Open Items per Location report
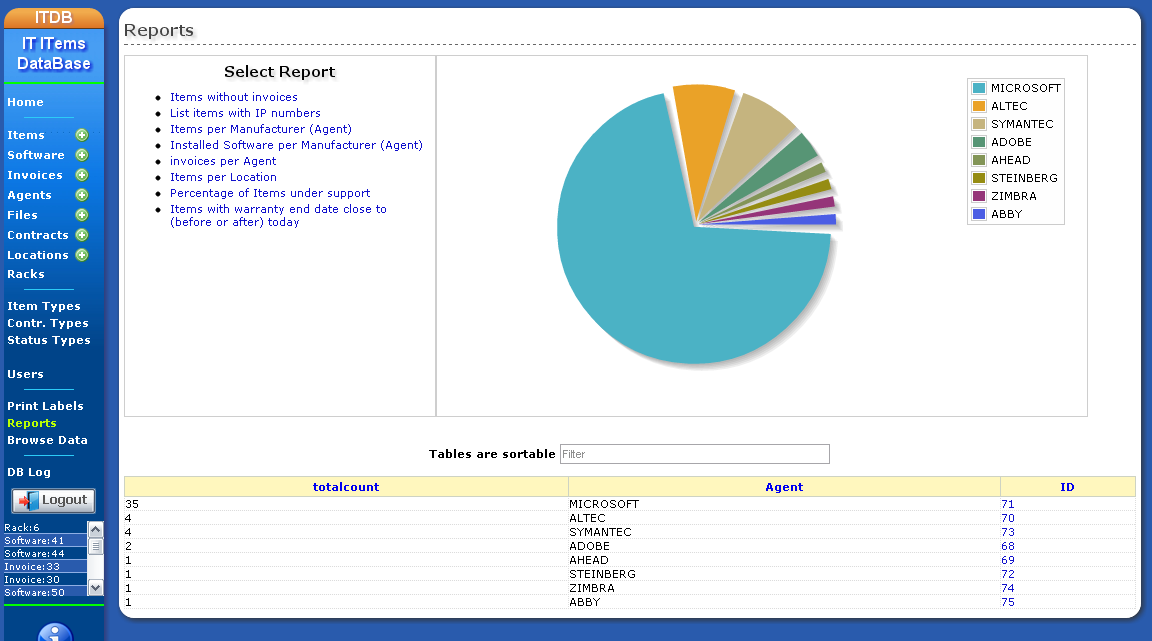 click(x=223, y=177)
